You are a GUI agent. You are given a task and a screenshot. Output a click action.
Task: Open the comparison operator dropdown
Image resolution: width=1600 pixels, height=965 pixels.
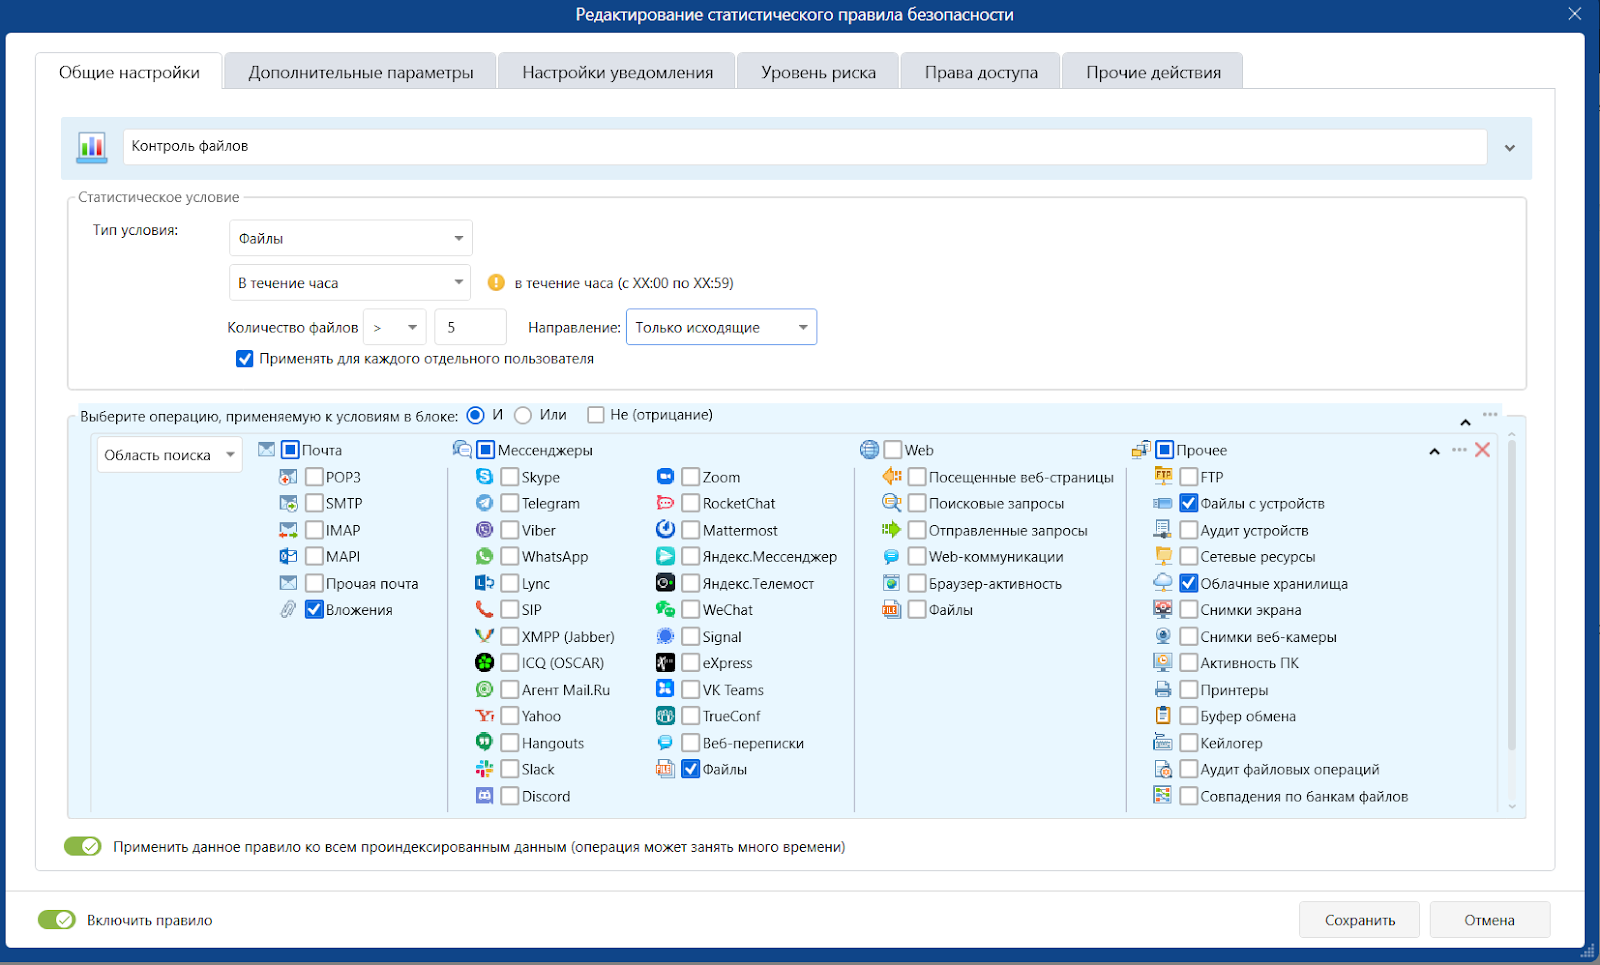[395, 327]
